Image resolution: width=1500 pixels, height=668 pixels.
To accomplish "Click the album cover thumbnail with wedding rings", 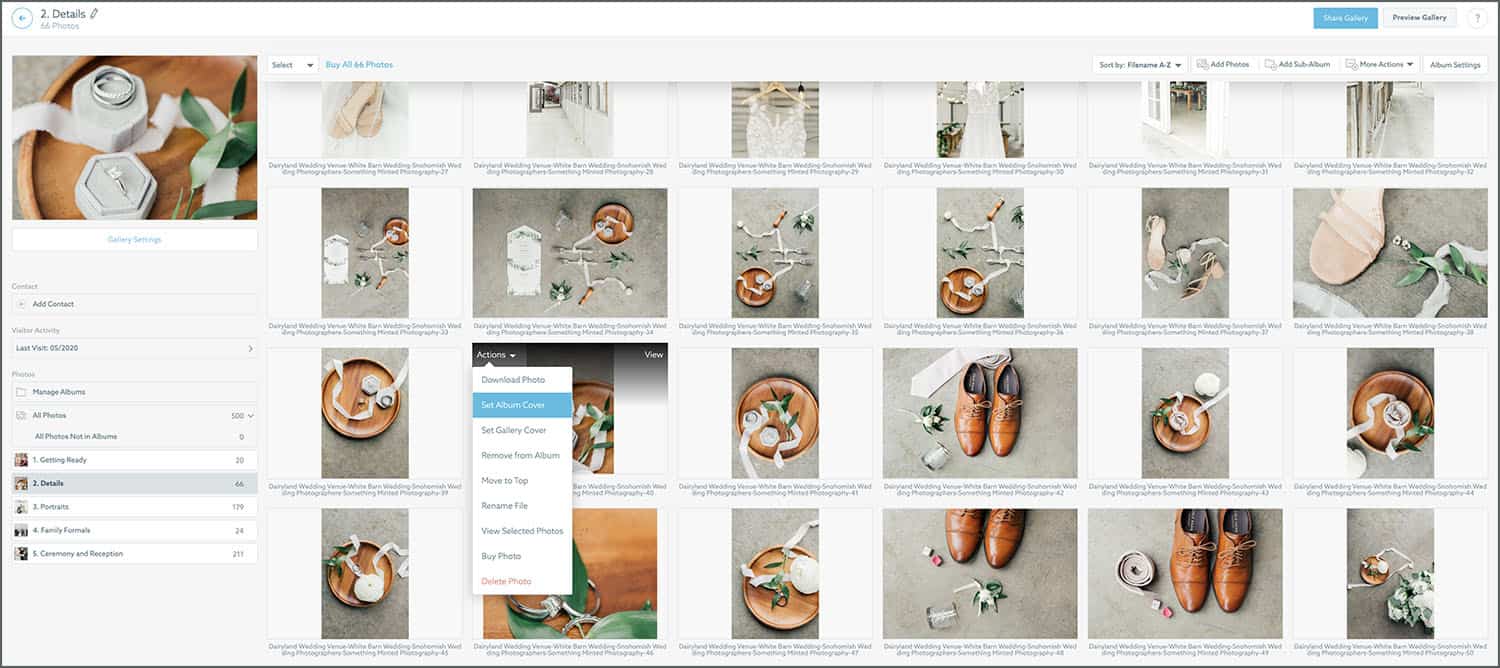I will (x=134, y=136).
